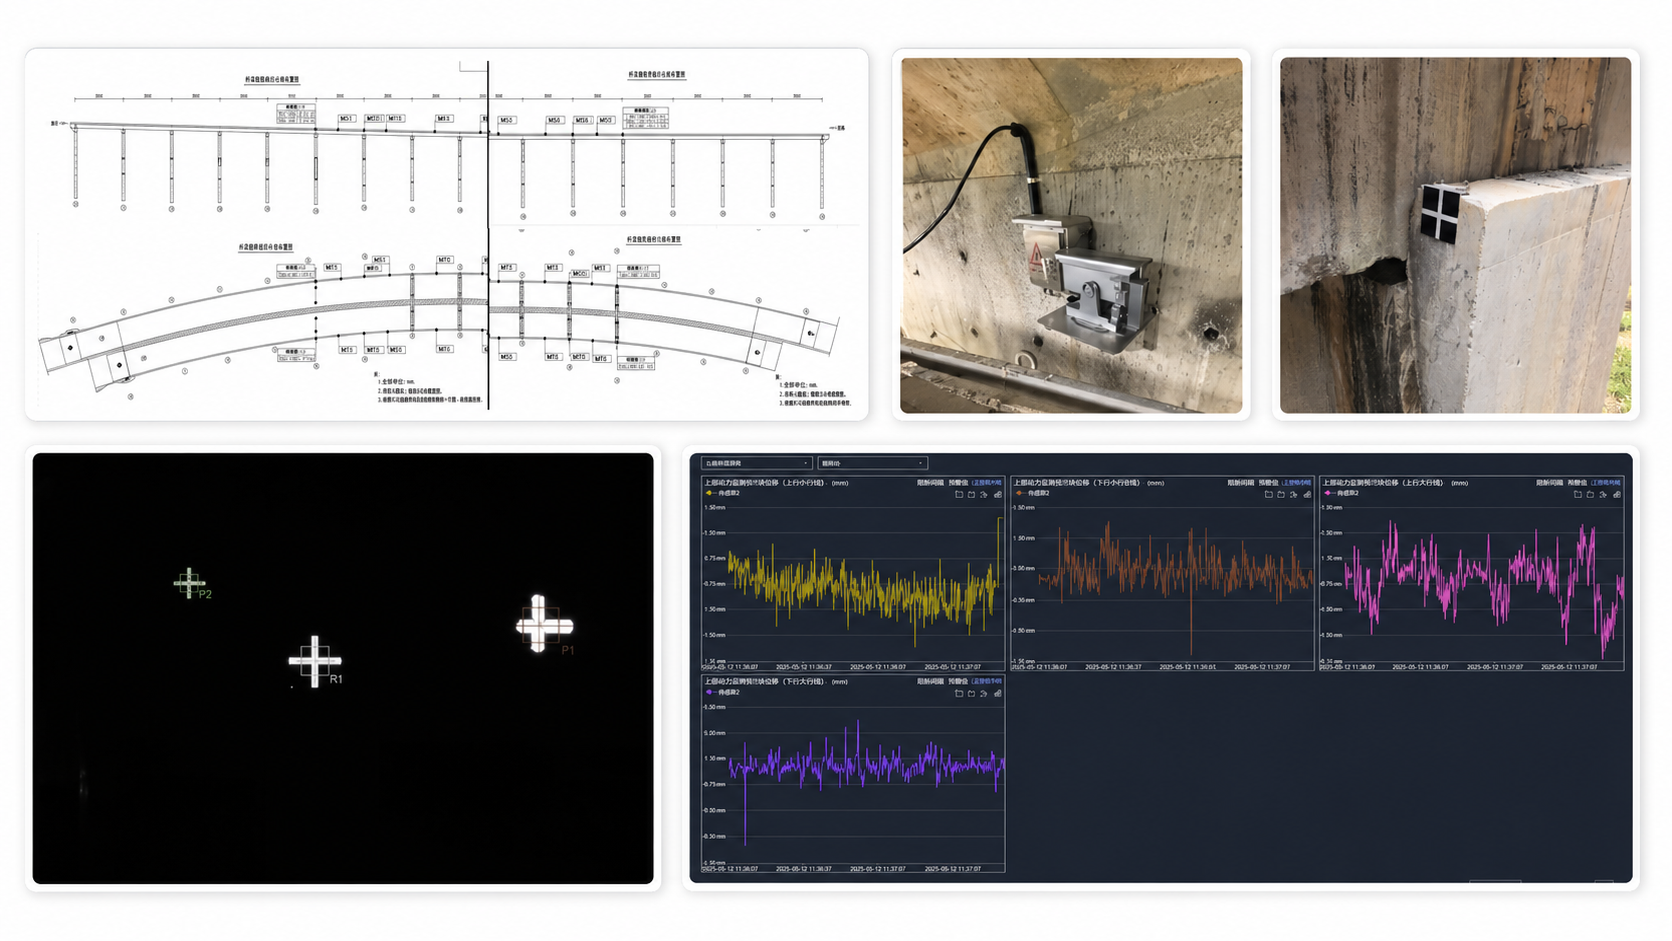The width and height of the screenshot is (1672, 941).
Task: Click blue link in yellow chart header
Action: pos(987,483)
